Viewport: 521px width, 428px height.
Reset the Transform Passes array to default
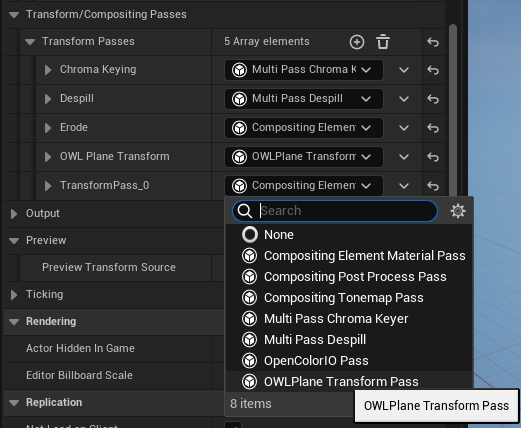433,42
